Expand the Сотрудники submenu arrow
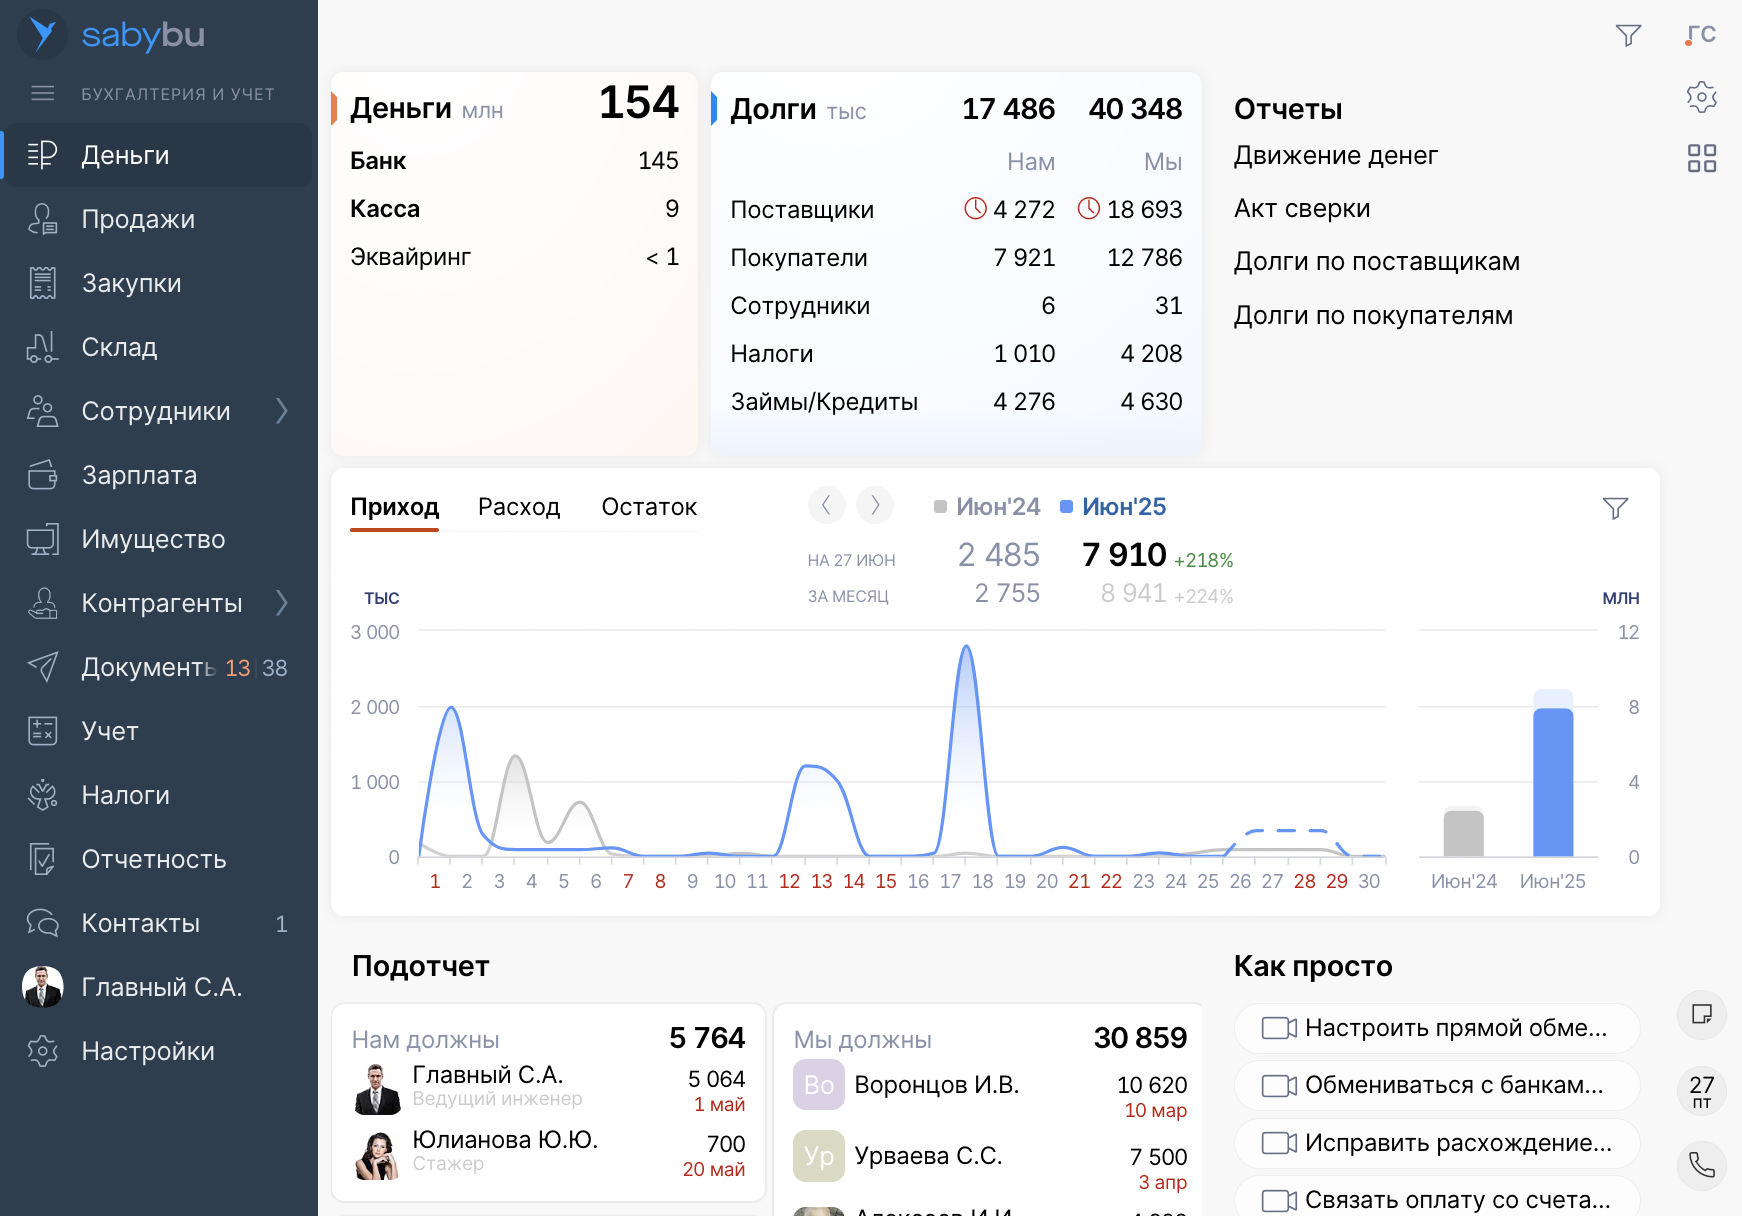The image size is (1742, 1216). 282,411
